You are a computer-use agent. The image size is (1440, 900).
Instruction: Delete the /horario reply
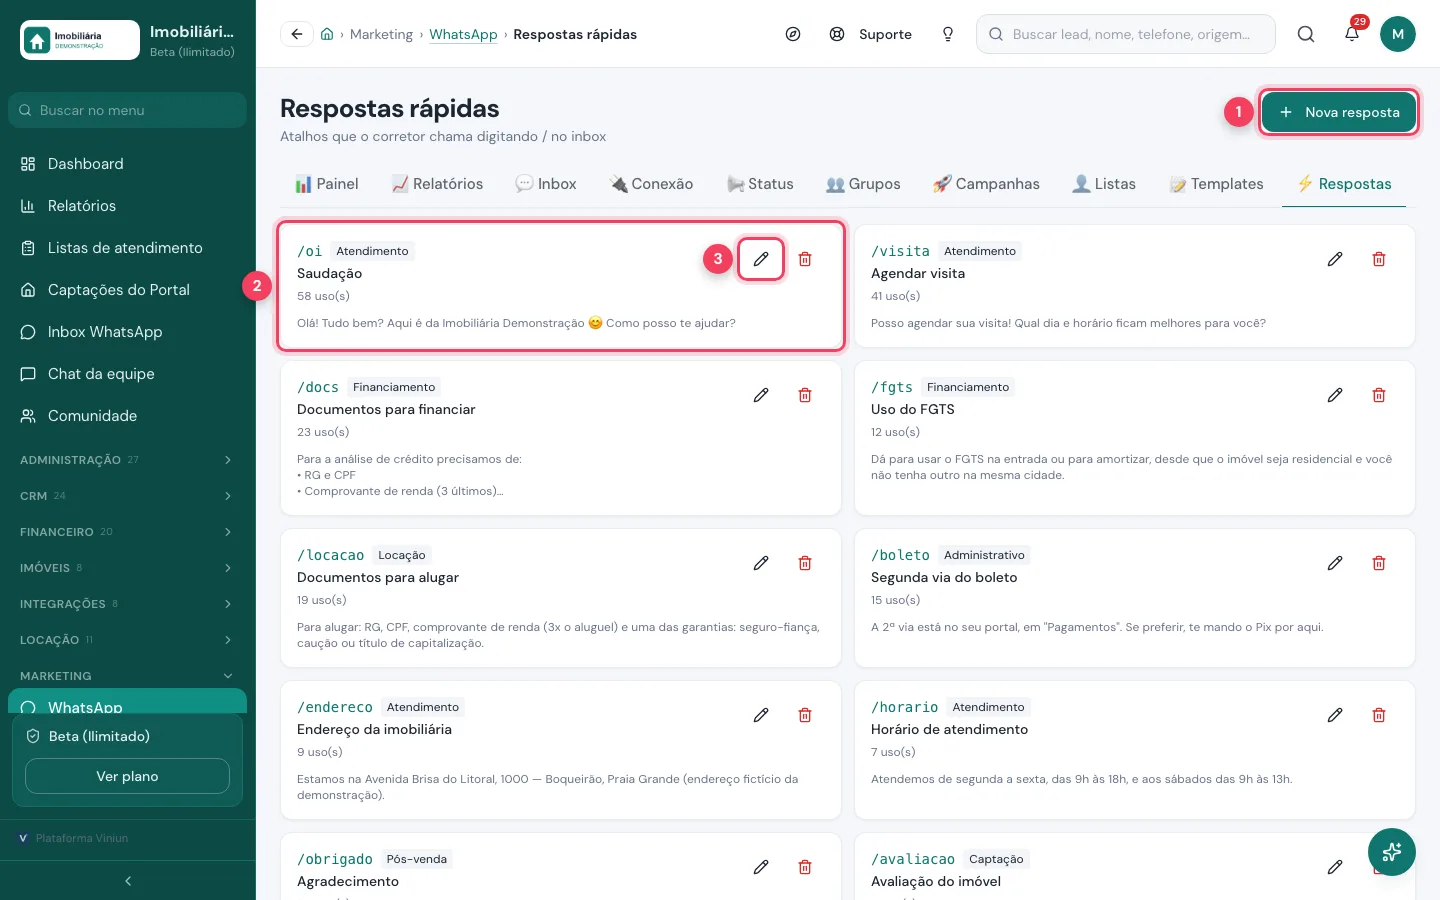click(x=1379, y=715)
